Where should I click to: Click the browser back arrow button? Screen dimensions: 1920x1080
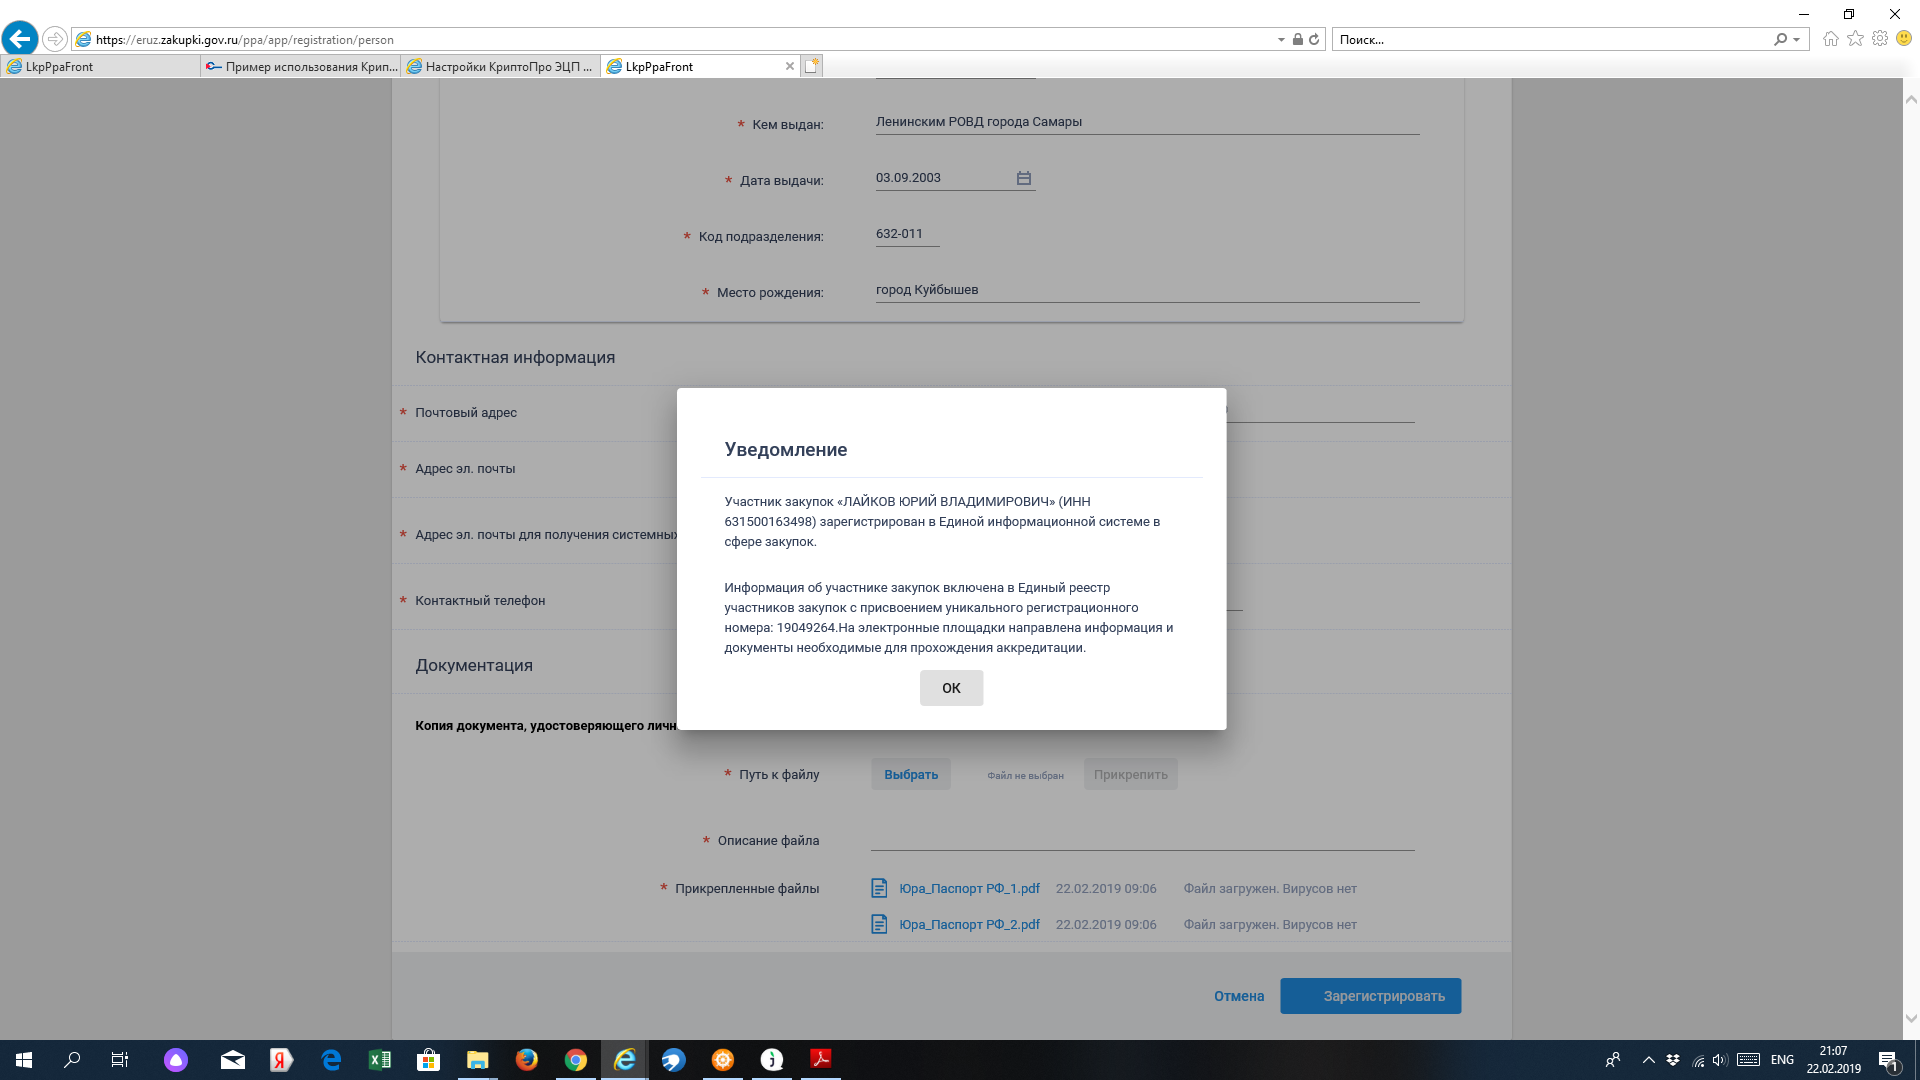point(20,39)
